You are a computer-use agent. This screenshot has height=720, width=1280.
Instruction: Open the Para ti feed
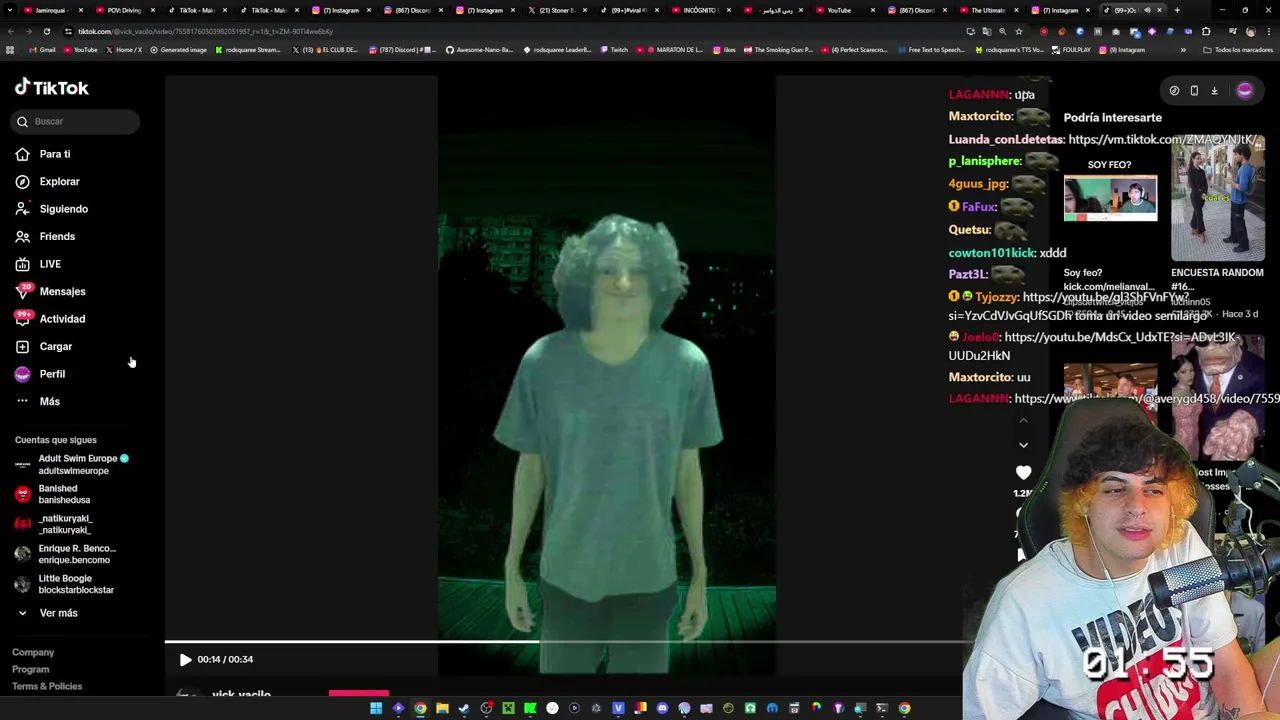pyautogui.click(x=55, y=154)
